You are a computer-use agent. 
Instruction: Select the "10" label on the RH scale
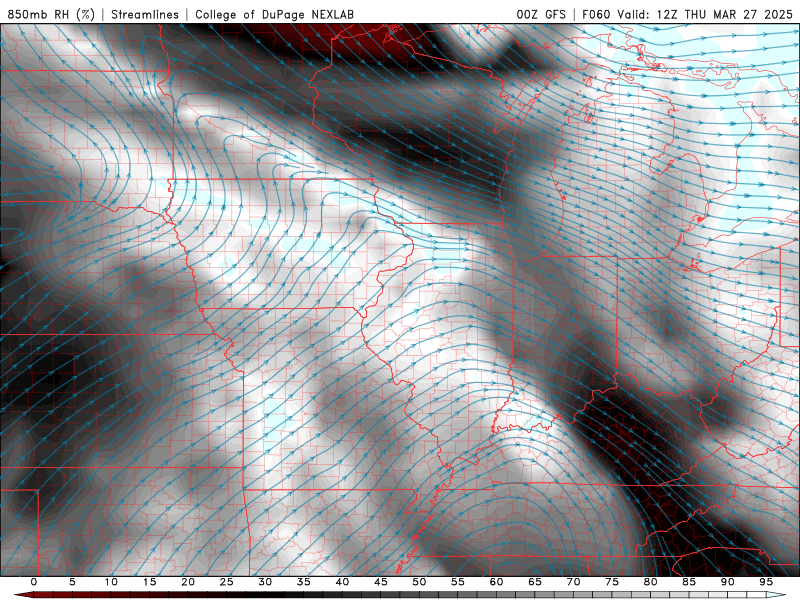pyautogui.click(x=111, y=582)
